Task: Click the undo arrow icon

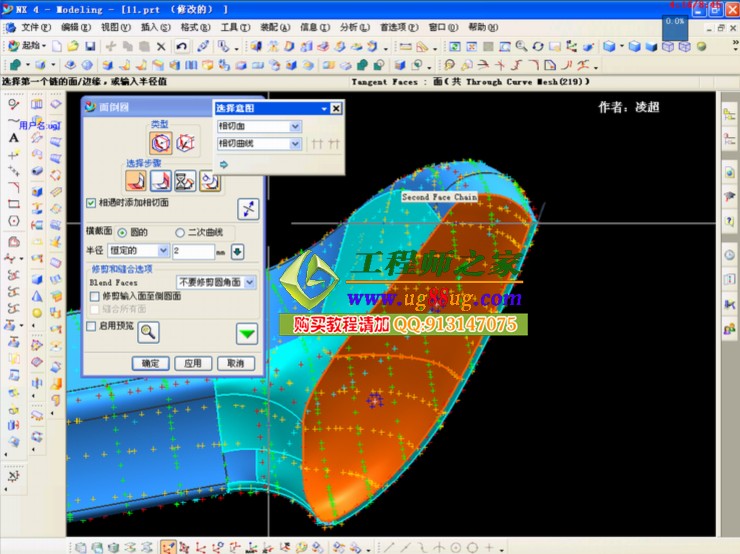Action: click(181, 46)
